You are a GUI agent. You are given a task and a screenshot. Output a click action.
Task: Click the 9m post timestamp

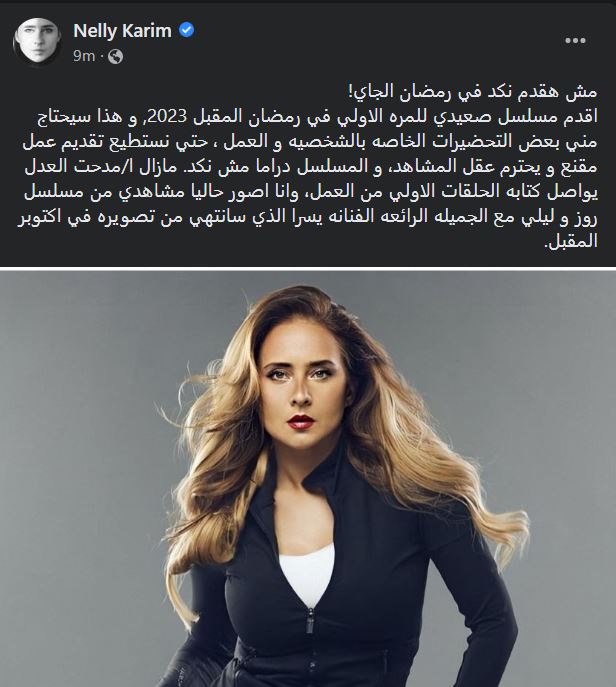[x=84, y=56]
